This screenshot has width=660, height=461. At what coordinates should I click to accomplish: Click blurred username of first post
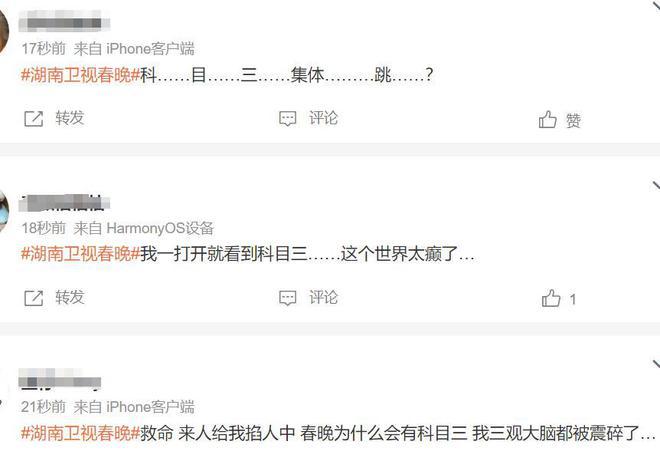point(64,21)
